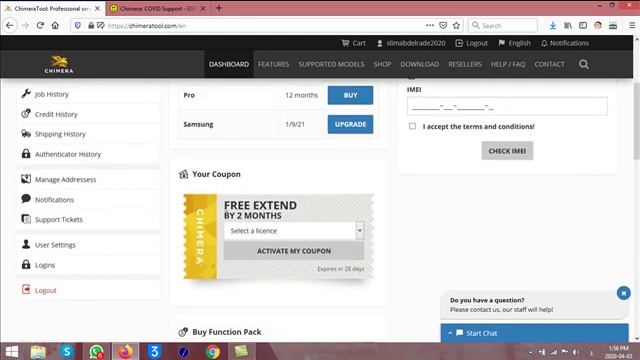Viewport: 640px width, 360px height.
Task: Open page actions three-dot menu
Action: pos(430,25)
